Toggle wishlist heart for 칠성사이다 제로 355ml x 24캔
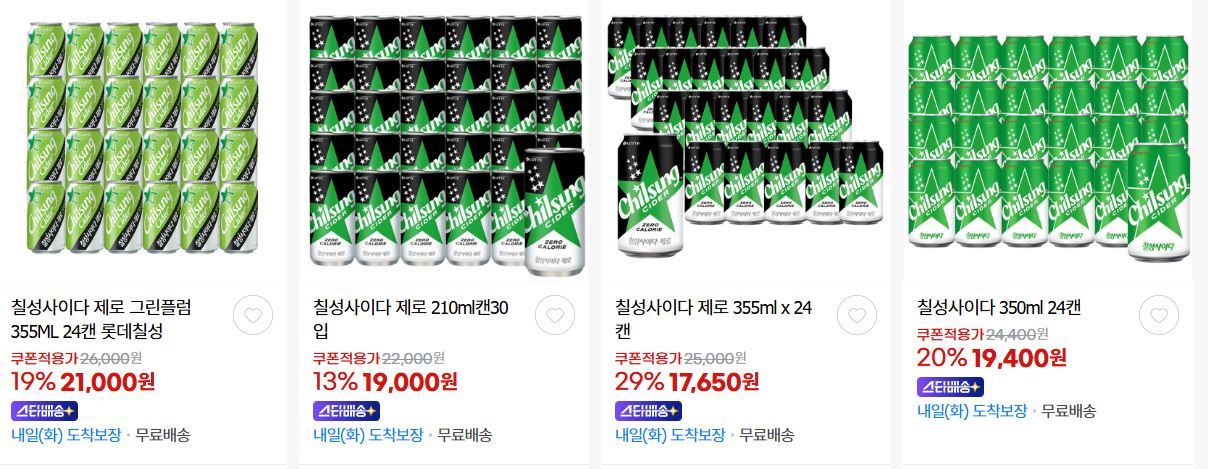Viewport: 1208px width, 469px height. tap(856, 317)
